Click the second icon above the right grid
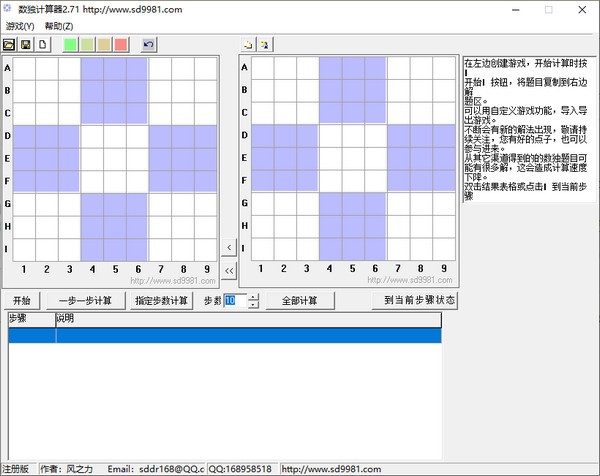 pyautogui.click(x=264, y=45)
